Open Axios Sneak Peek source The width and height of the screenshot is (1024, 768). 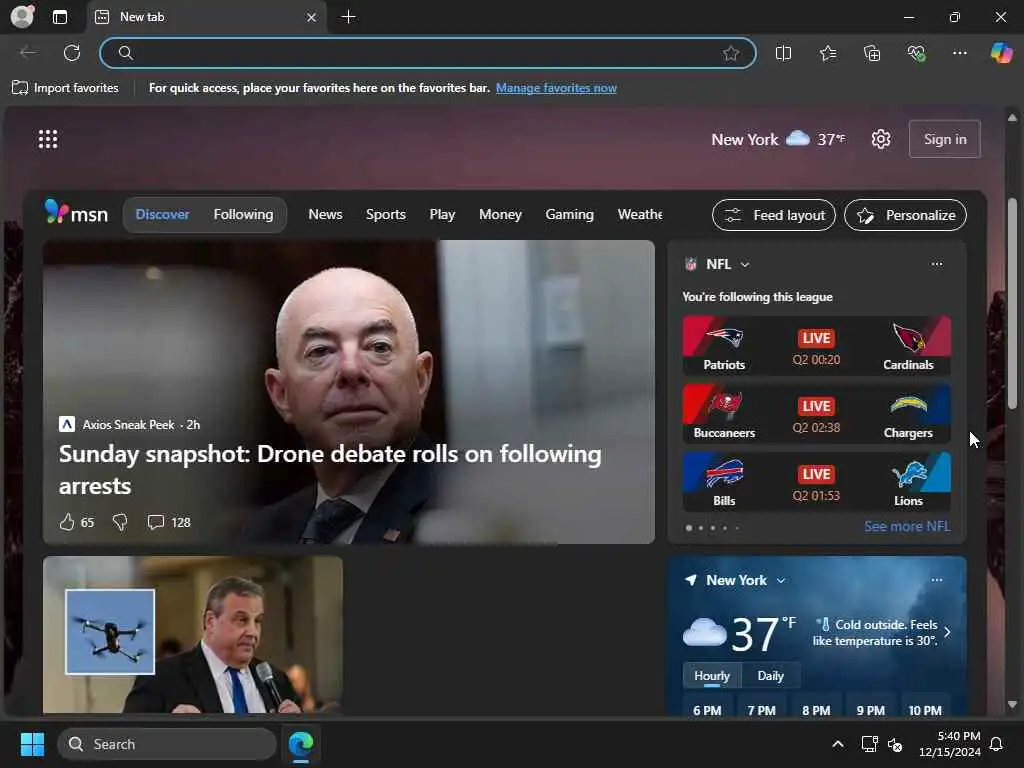click(x=129, y=424)
